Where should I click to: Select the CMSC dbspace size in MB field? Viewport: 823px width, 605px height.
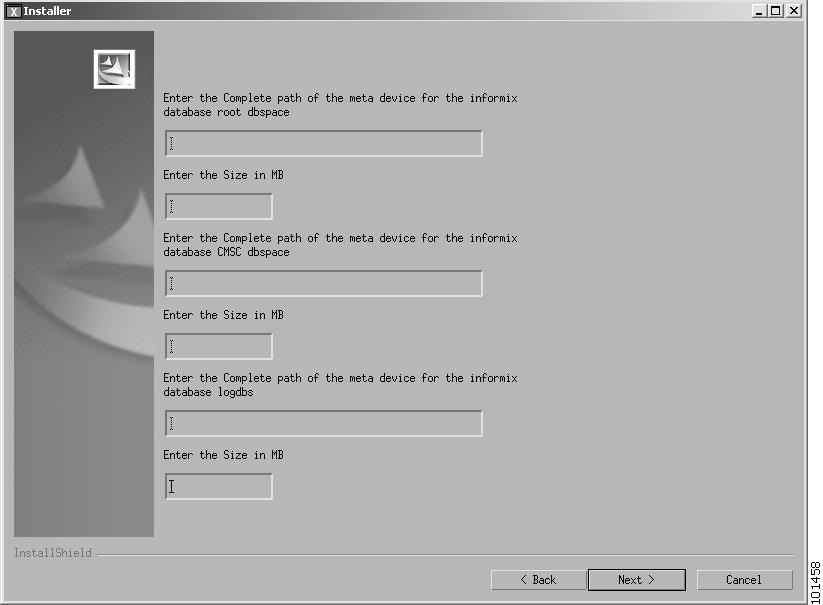pos(218,346)
